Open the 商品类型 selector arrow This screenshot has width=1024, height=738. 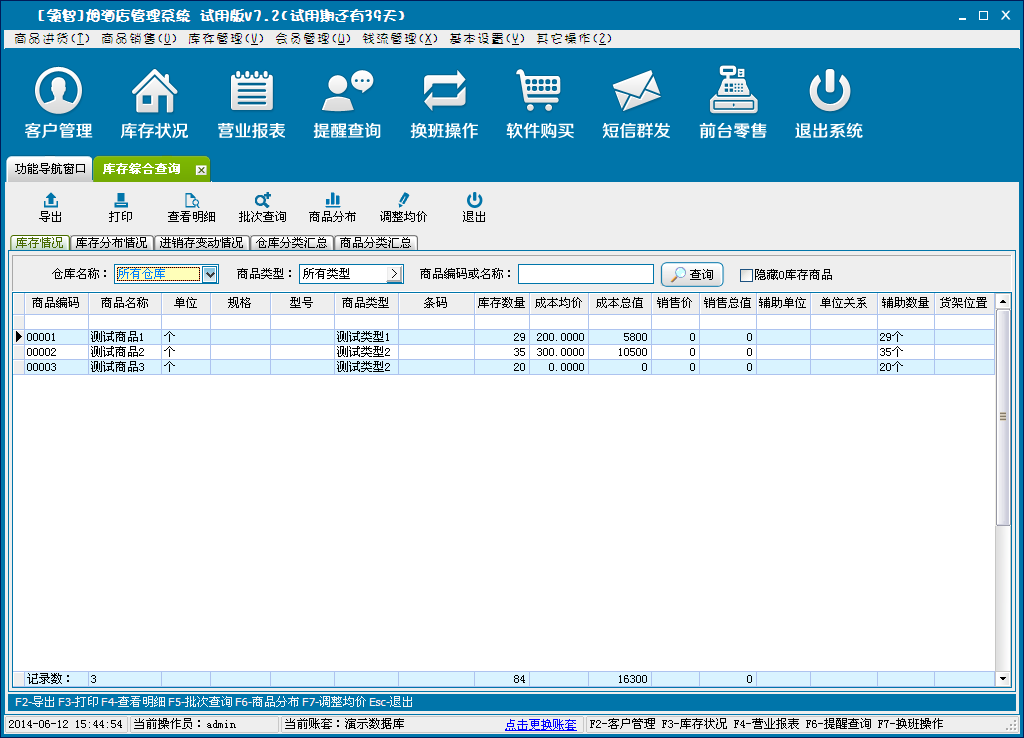pyautogui.click(x=394, y=274)
